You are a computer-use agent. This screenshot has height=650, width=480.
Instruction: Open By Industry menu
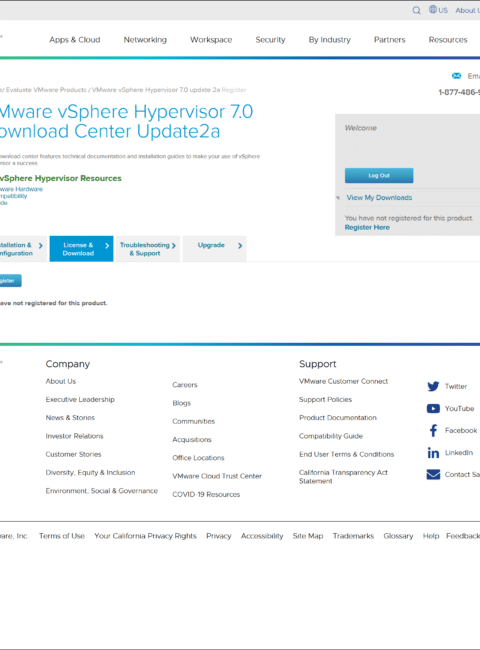[x=330, y=40]
